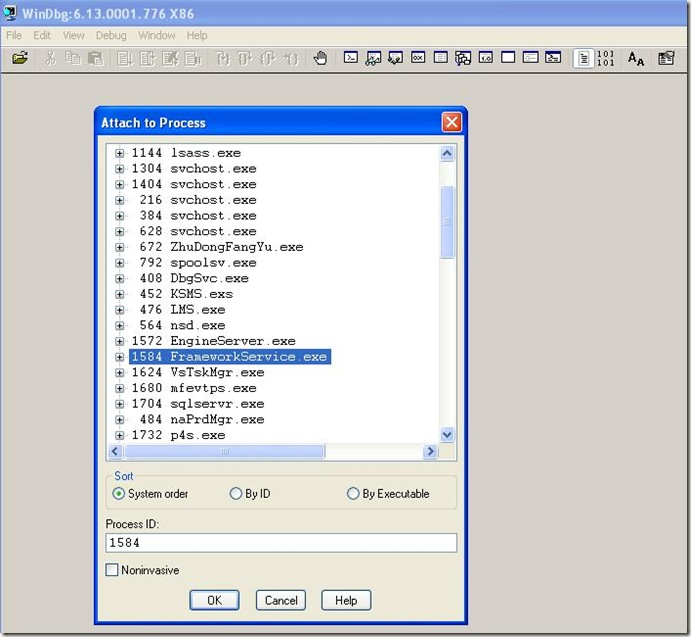The width and height of the screenshot is (691, 637).
Task: Open the Options toolbar icon
Action: [666, 58]
